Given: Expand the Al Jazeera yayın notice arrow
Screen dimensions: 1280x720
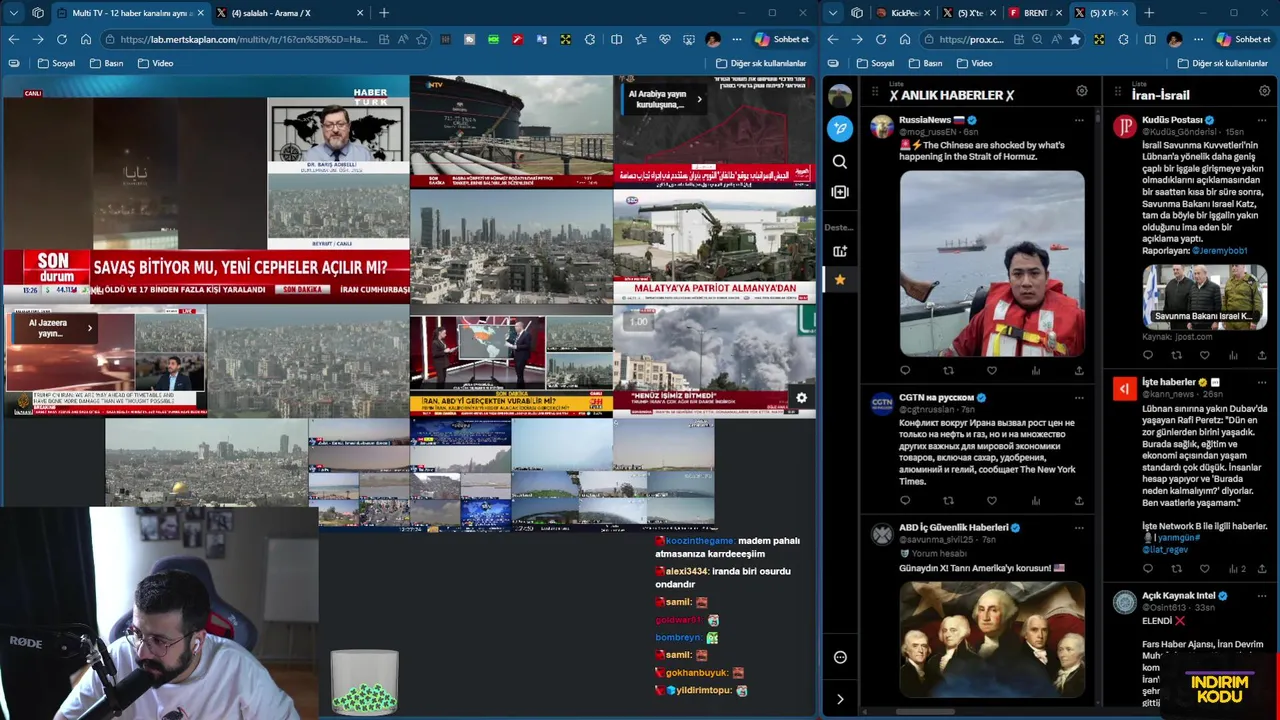Looking at the screenshot, I should 89,328.
